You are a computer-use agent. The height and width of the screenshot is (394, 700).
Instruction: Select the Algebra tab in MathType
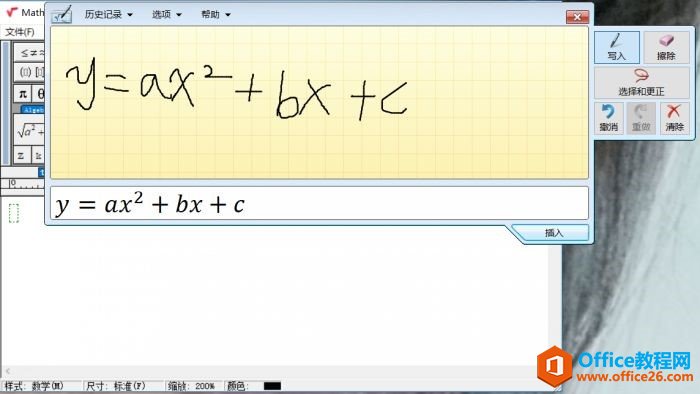pos(33,109)
